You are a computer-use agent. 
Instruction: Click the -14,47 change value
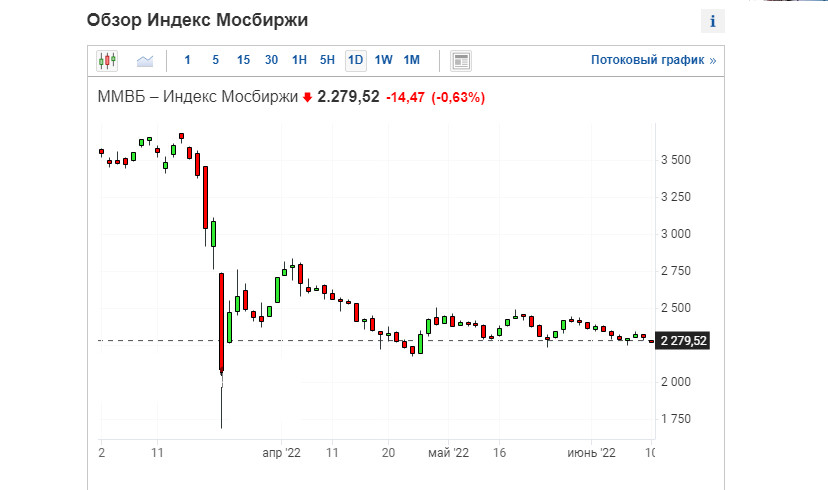tap(406, 97)
